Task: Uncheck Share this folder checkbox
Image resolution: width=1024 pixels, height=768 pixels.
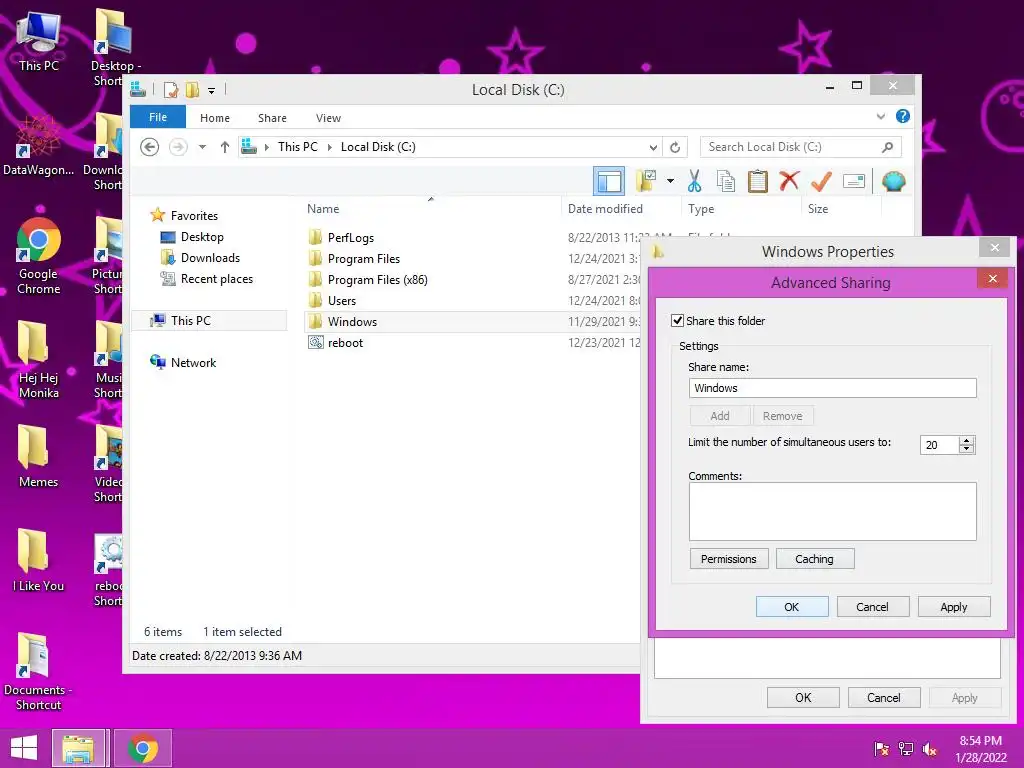Action: coord(677,321)
